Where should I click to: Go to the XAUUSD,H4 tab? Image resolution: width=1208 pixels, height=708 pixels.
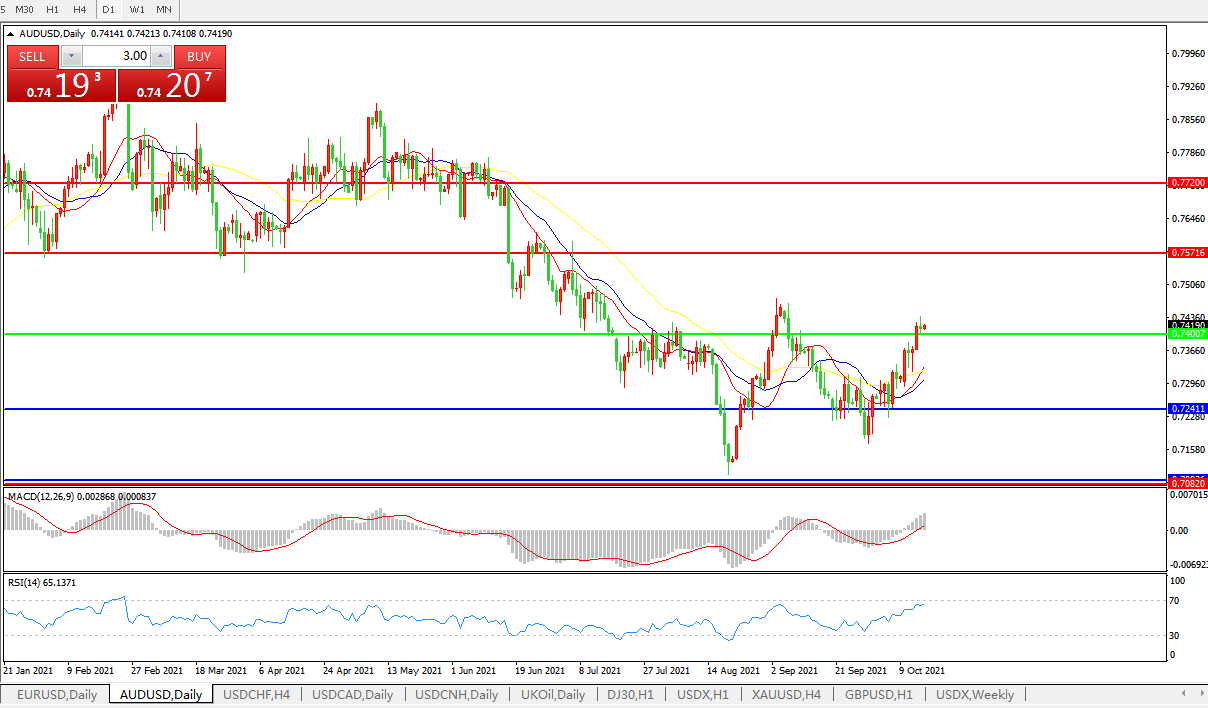(787, 694)
